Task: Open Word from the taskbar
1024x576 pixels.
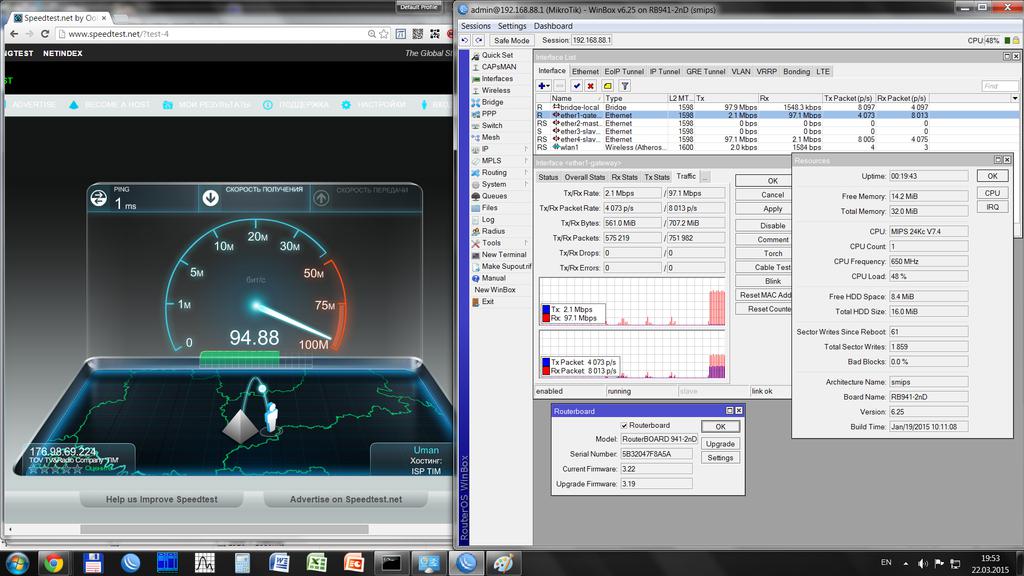Action: 280,563
